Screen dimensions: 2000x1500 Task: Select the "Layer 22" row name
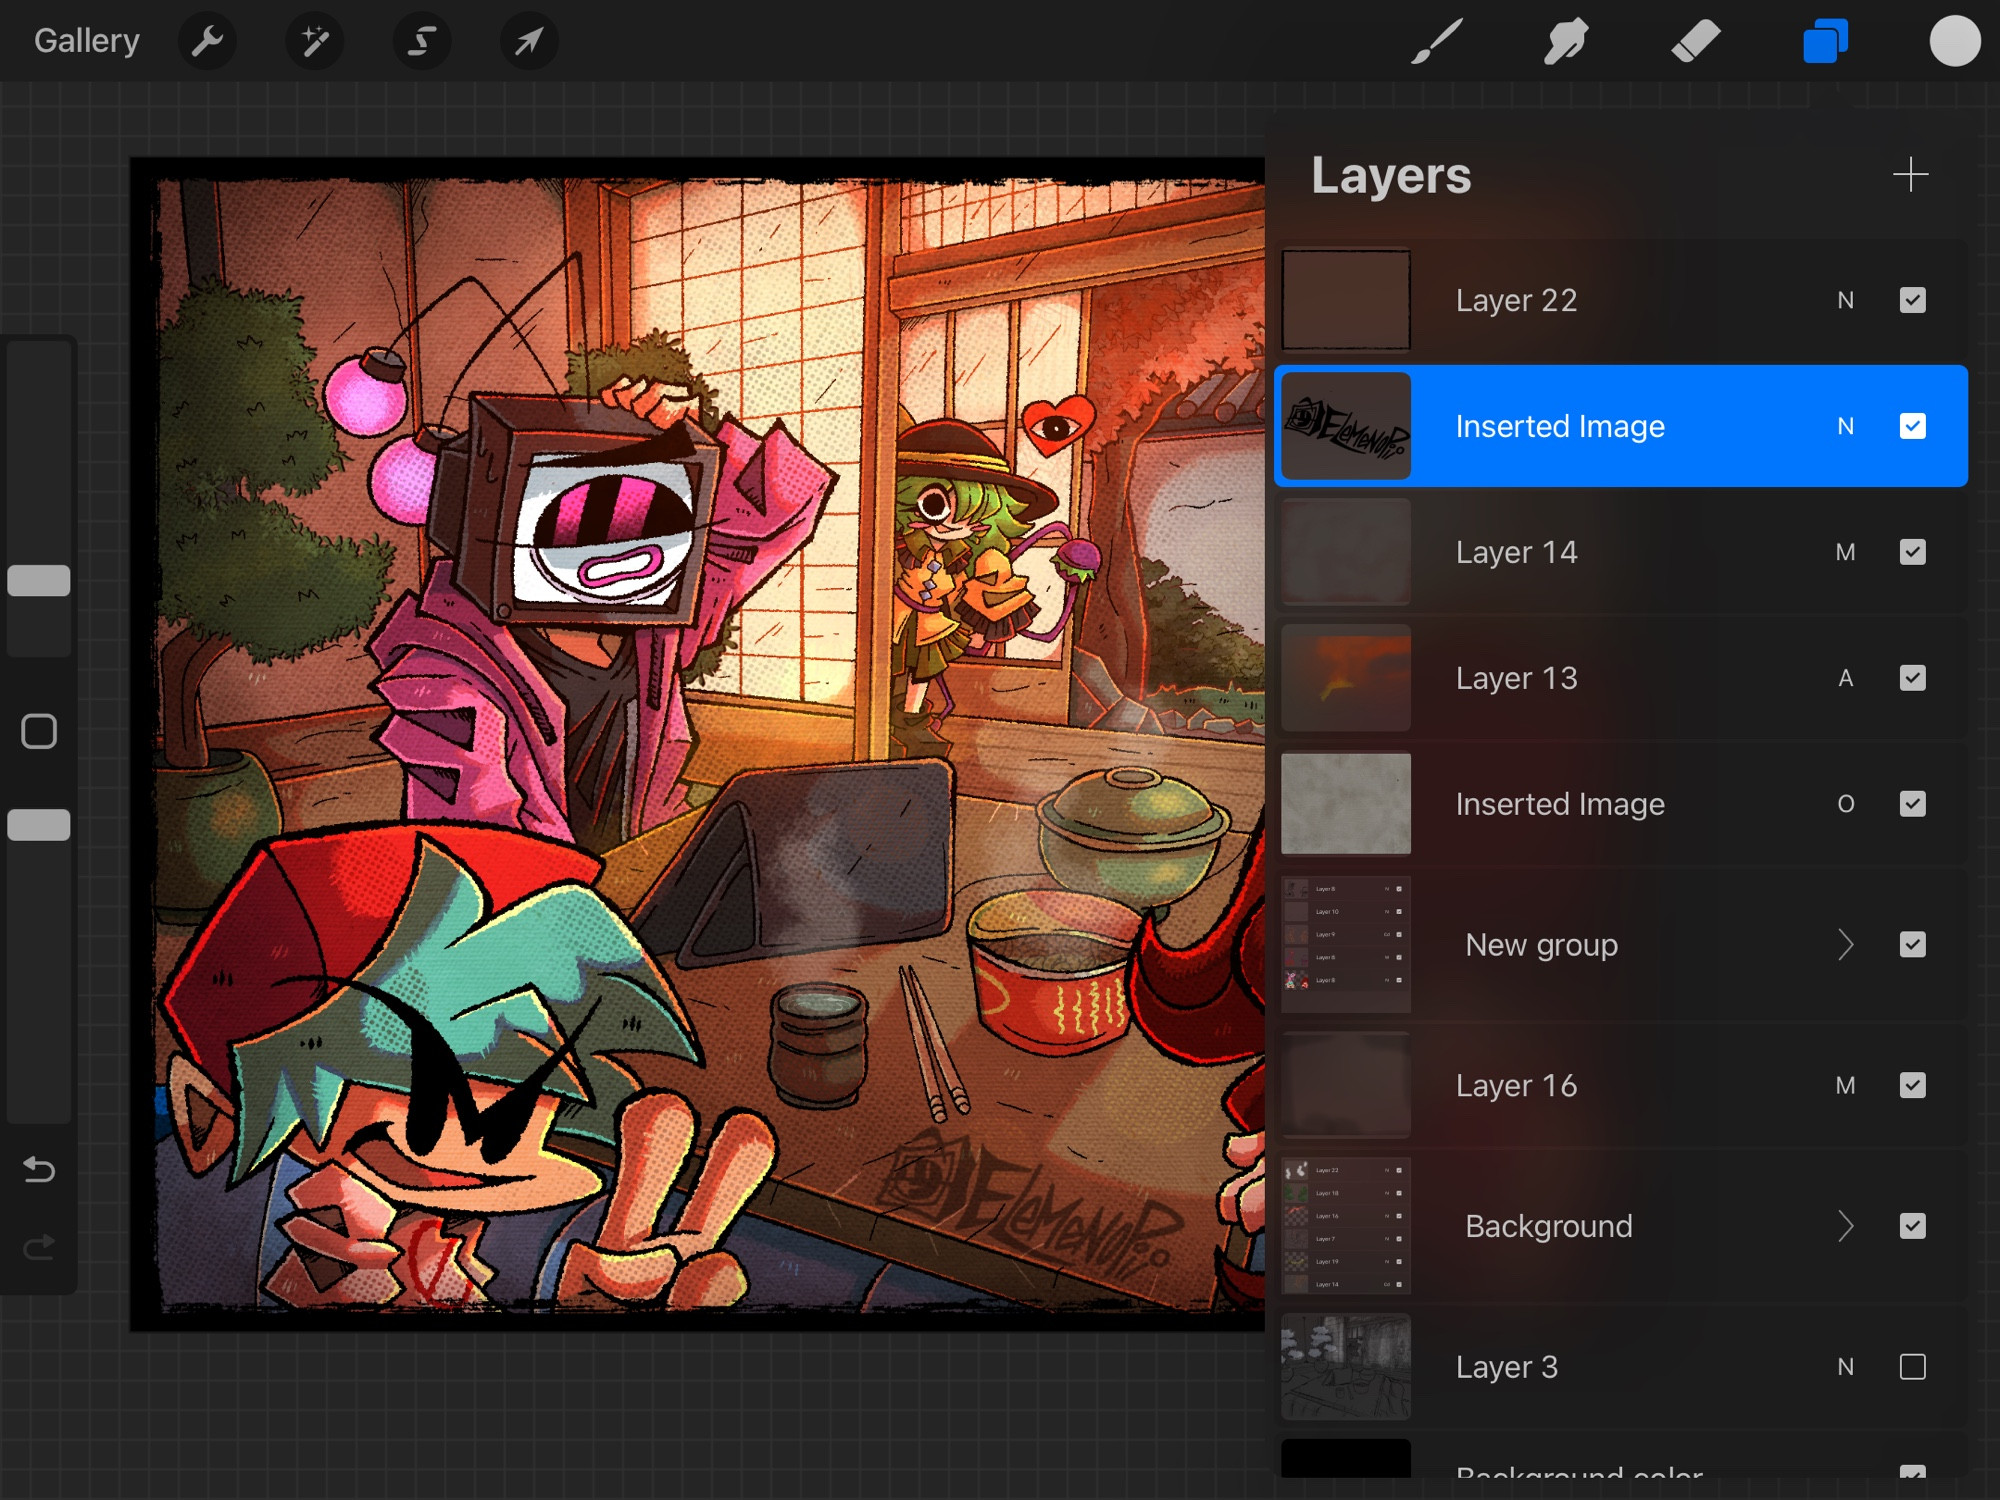click(x=1516, y=300)
